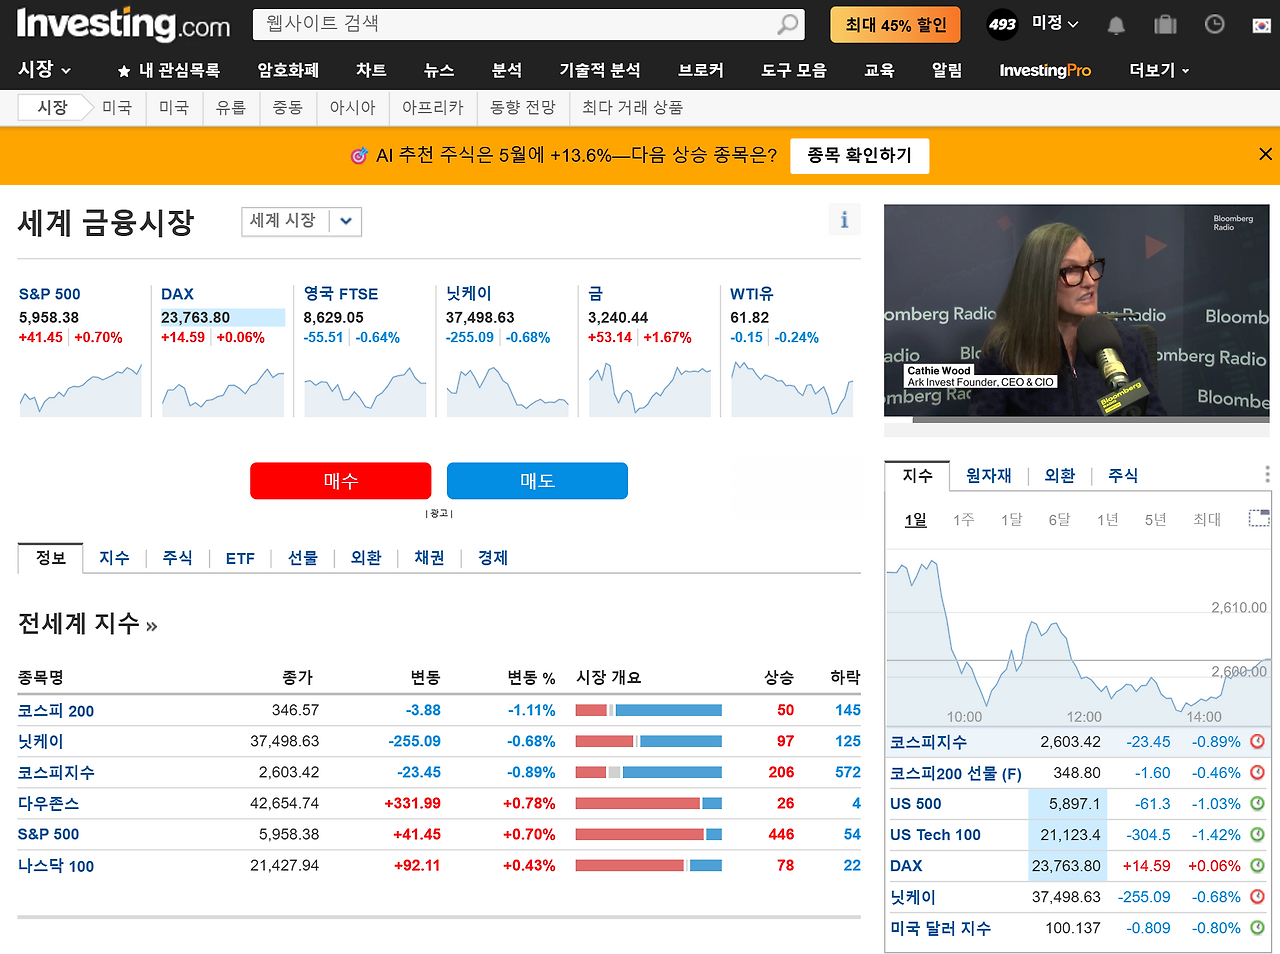1280x954 pixels.
Task: Expand the 더보기 menu chevron
Action: click(1184, 70)
